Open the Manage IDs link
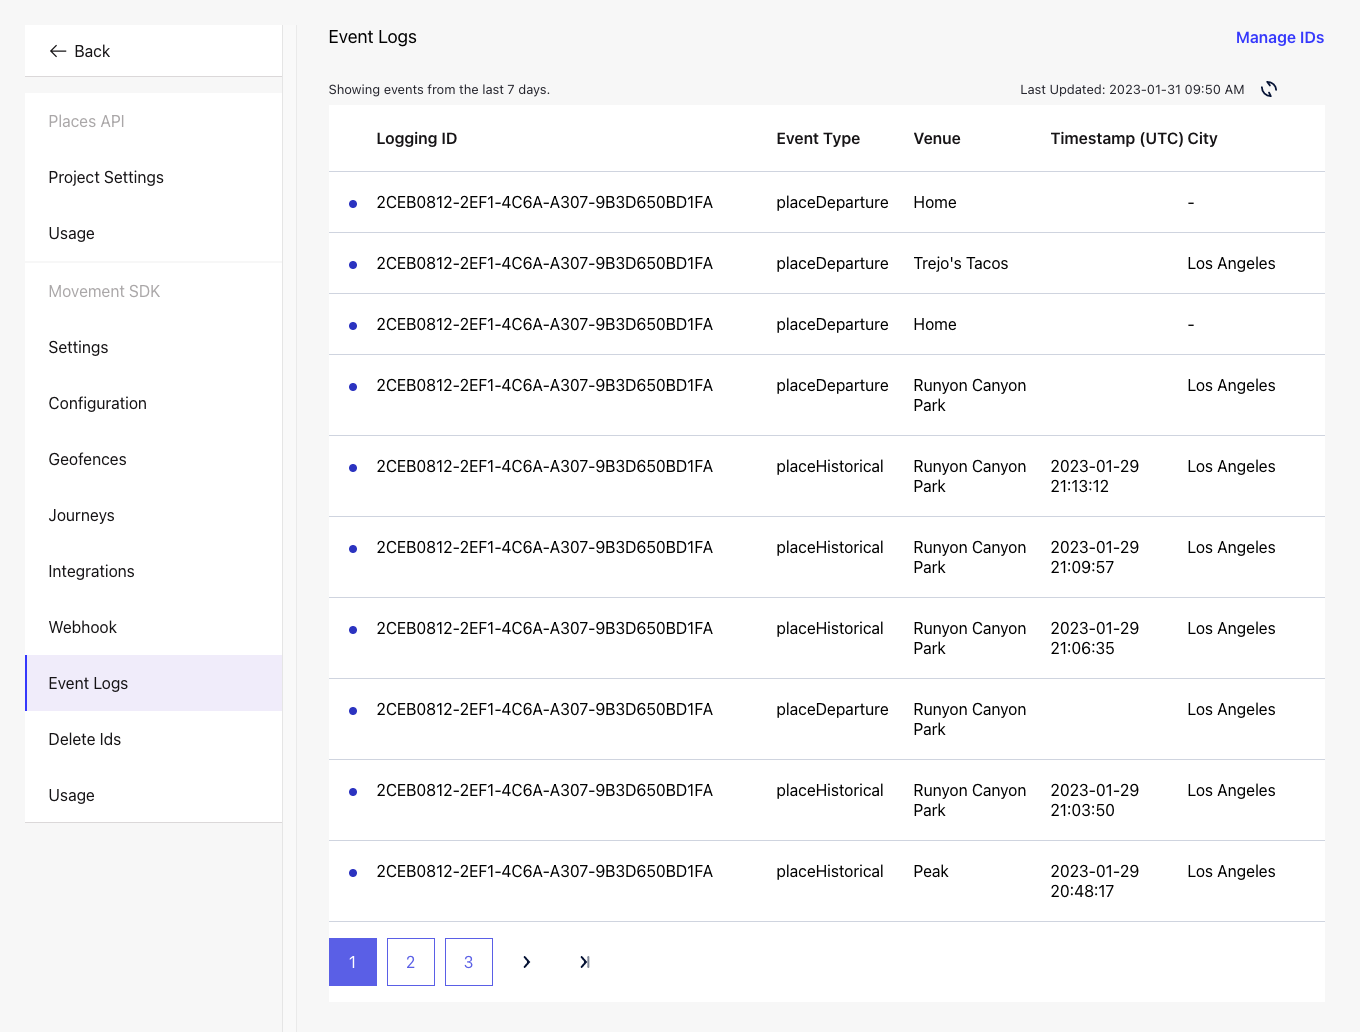Viewport: 1360px width, 1032px height. [x=1279, y=37]
